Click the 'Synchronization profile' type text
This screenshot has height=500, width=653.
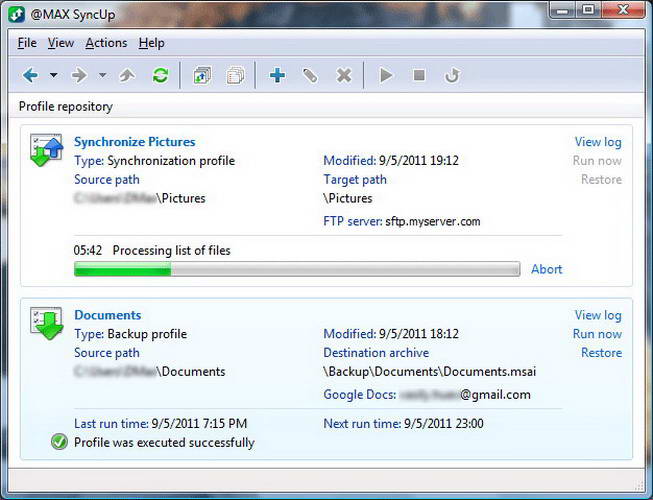tap(171, 161)
